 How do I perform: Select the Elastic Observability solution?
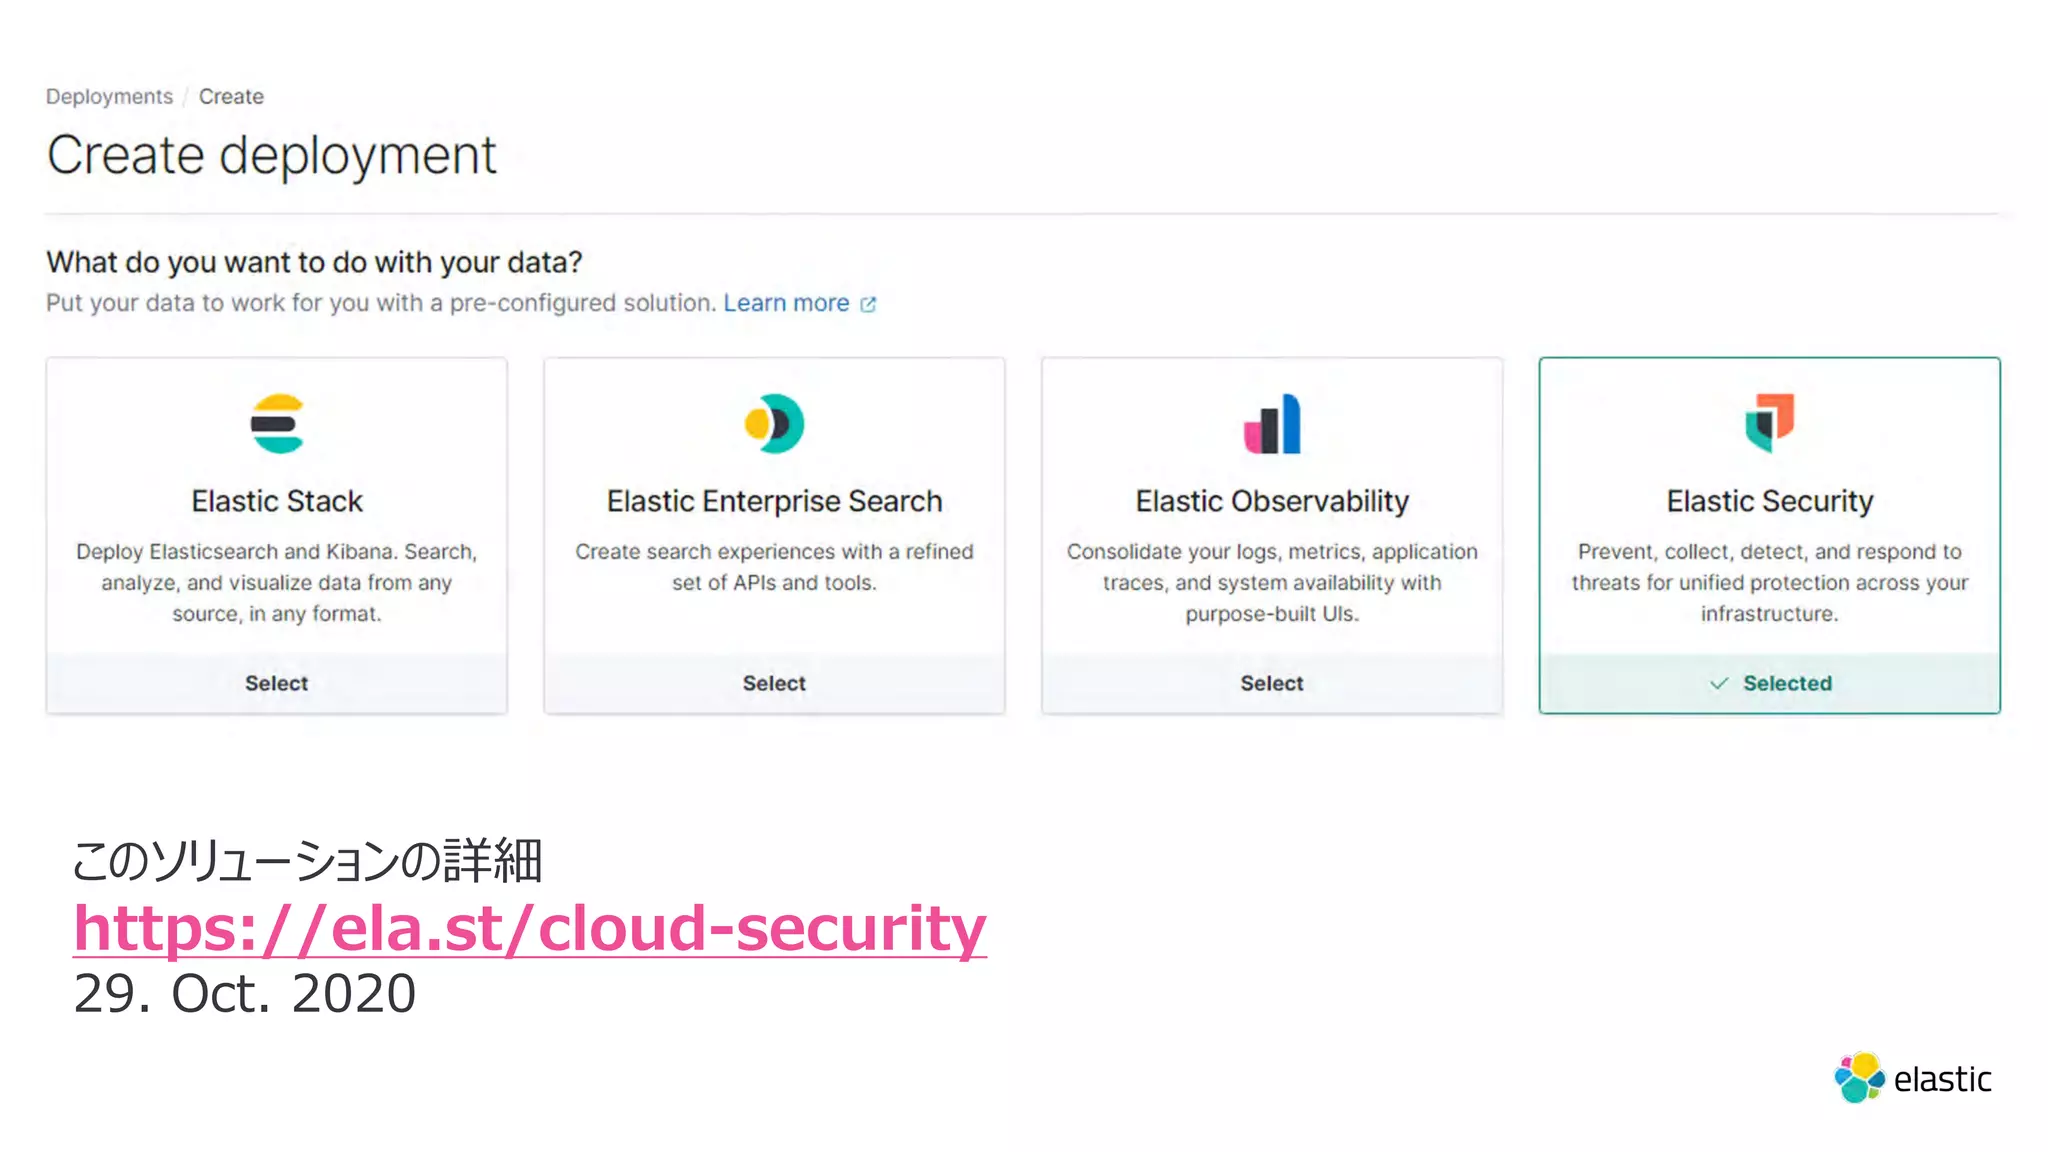click(x=1272, y=683)
